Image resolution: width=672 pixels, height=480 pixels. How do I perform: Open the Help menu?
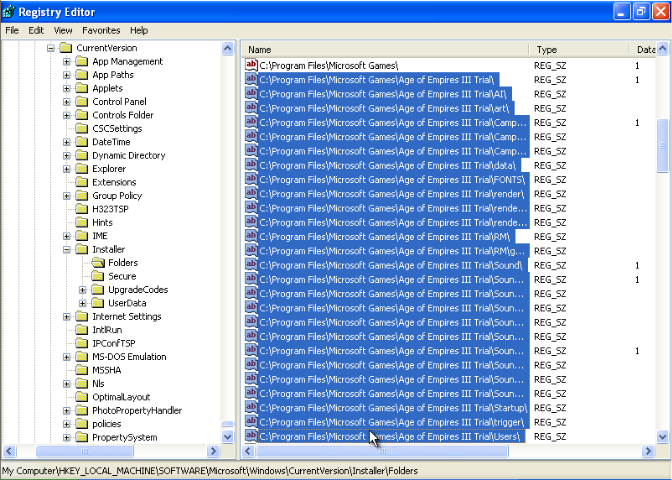pos(139,30)
